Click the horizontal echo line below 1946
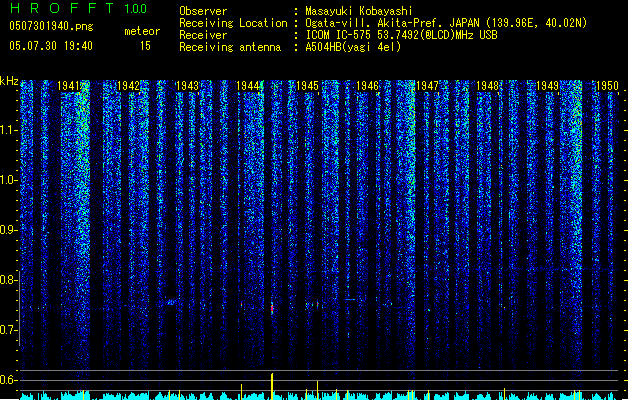629x400 pixels. [x=350, y=299]
